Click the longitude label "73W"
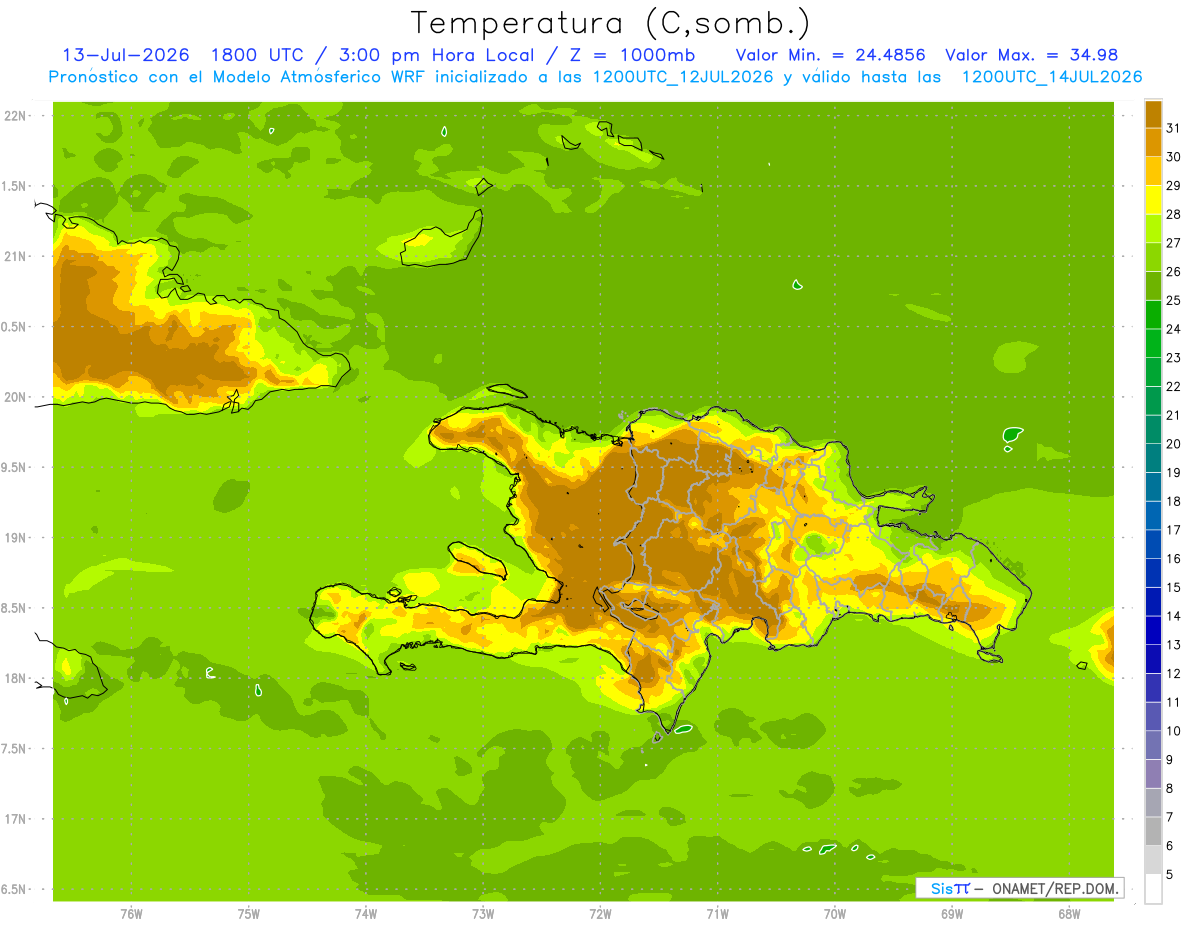The height and width of the screenshot is (927, 1200). click(x=483, y=915)
